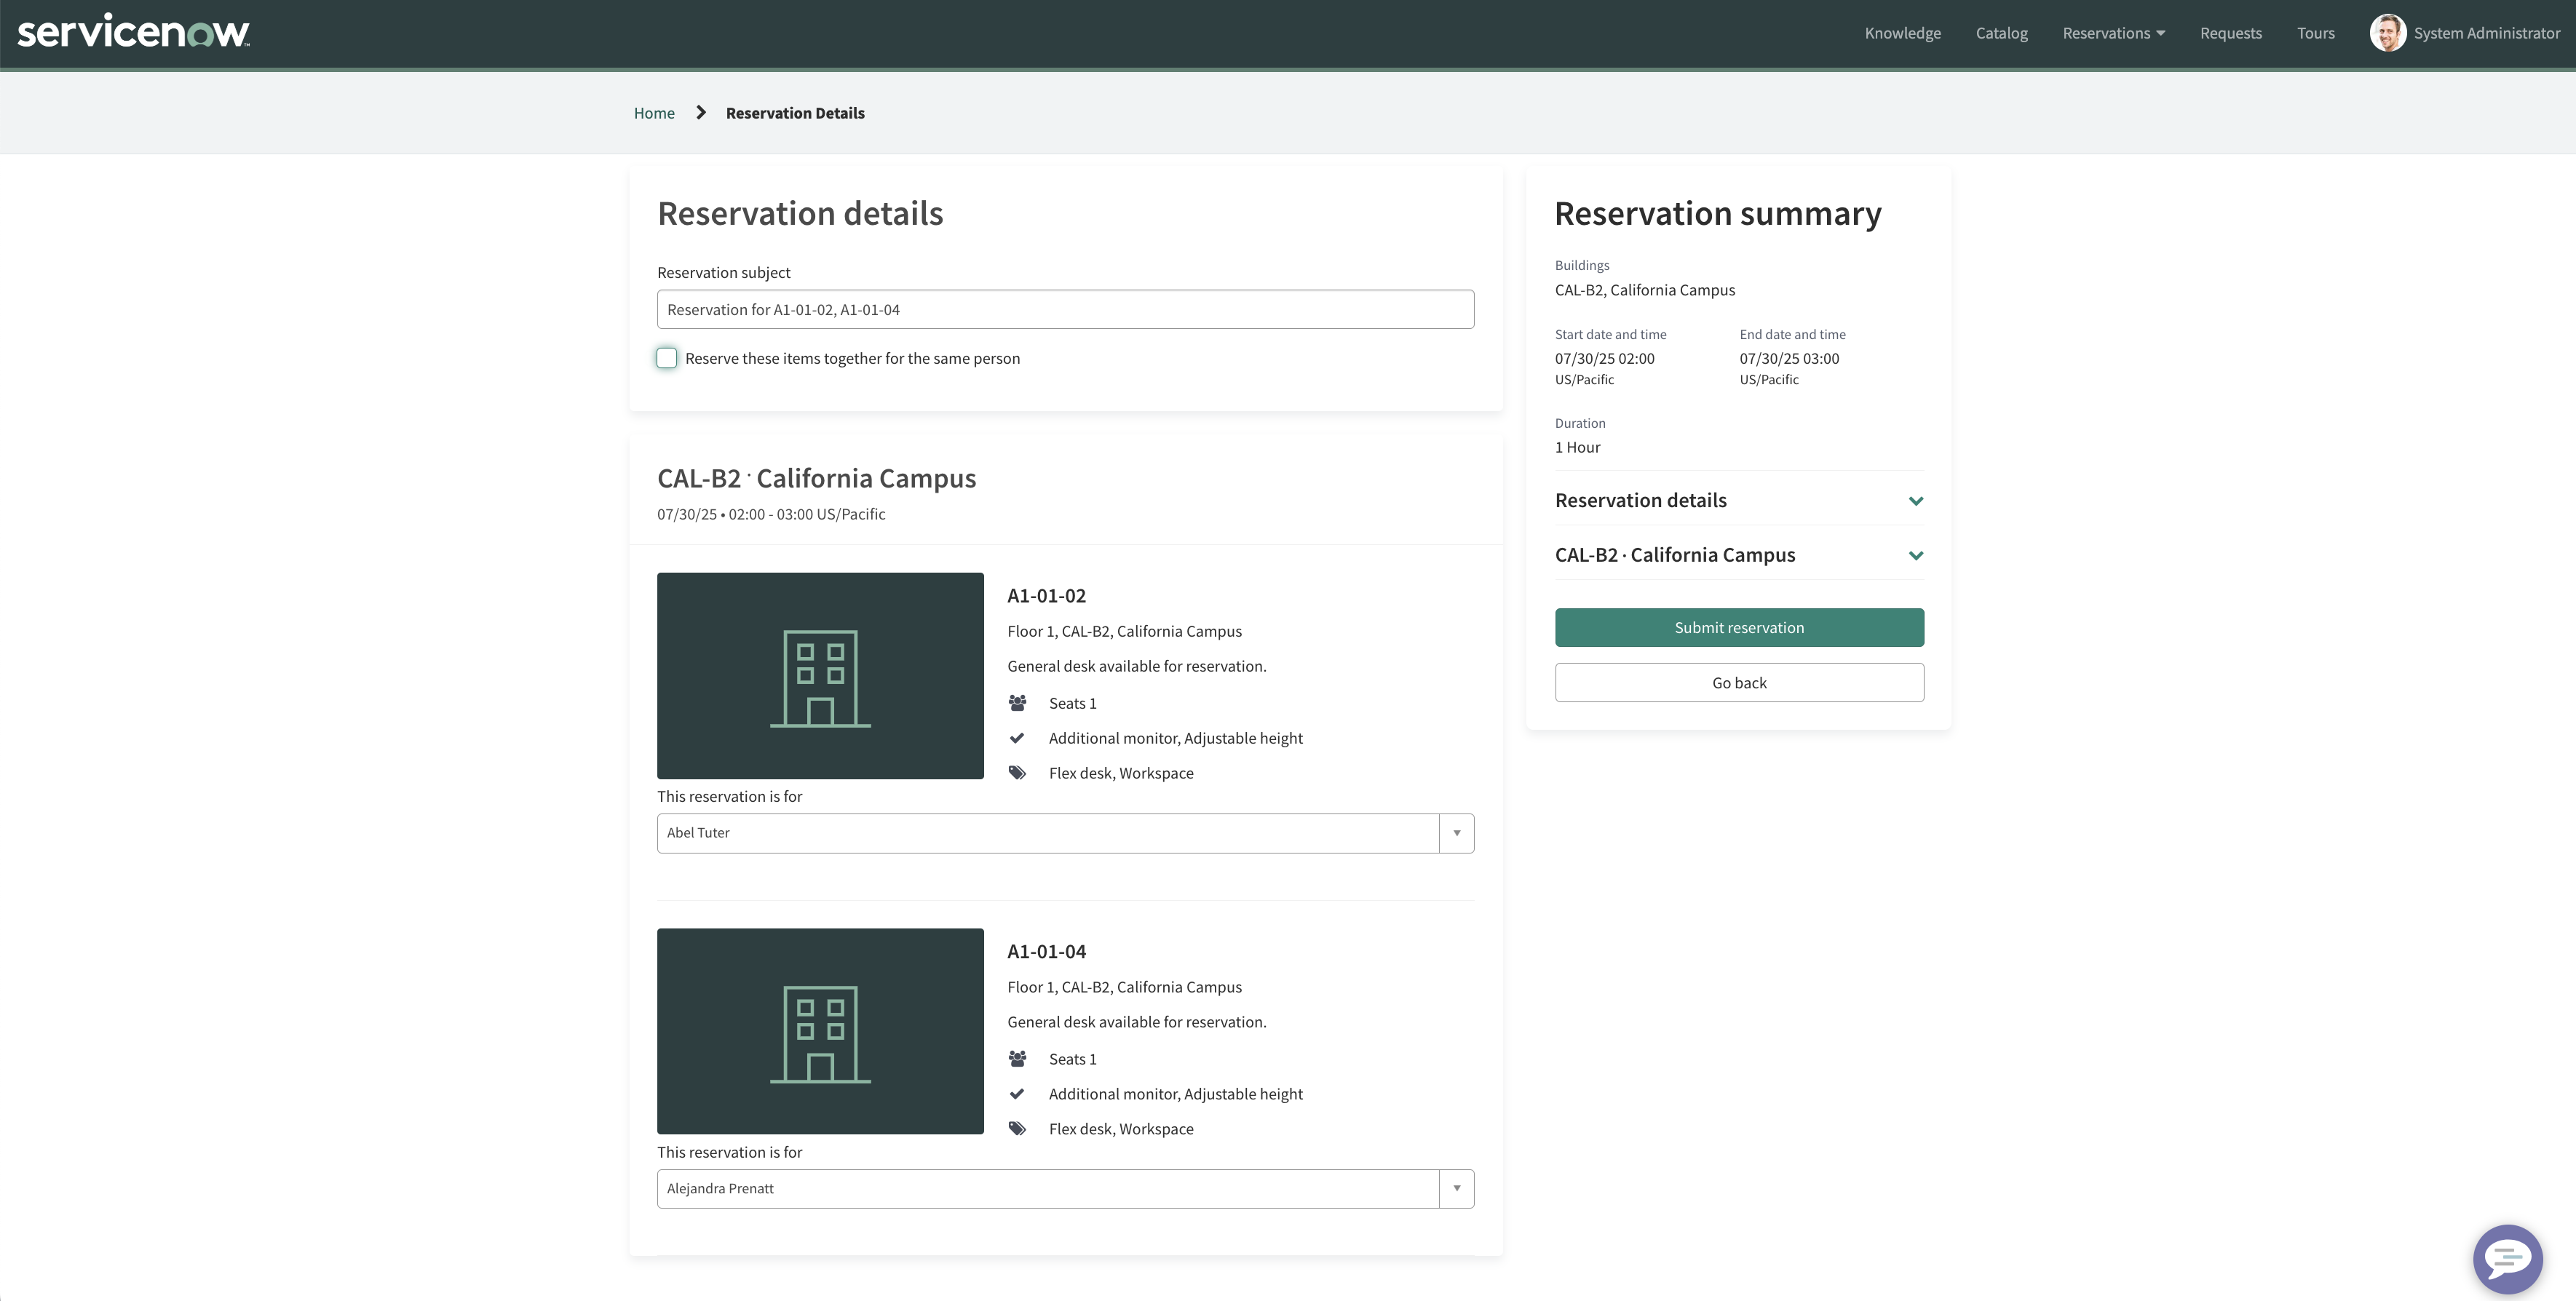The height and width of the screenshot is (1301, 2576).
Task: Click the ServiceNow logo
Action: 134,31
